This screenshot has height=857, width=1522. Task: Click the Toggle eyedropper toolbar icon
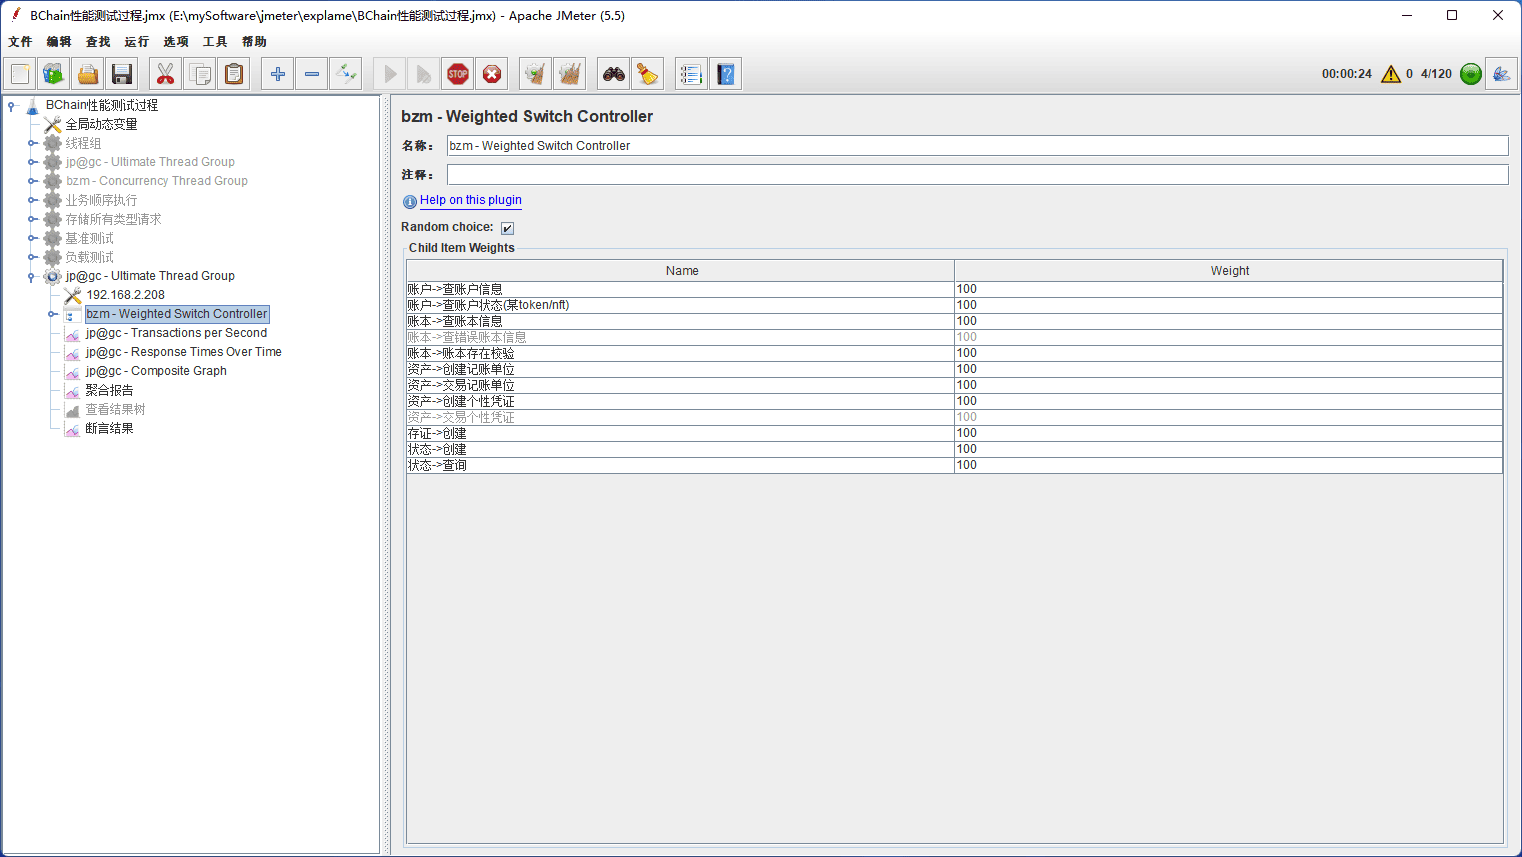pos(346,74)
